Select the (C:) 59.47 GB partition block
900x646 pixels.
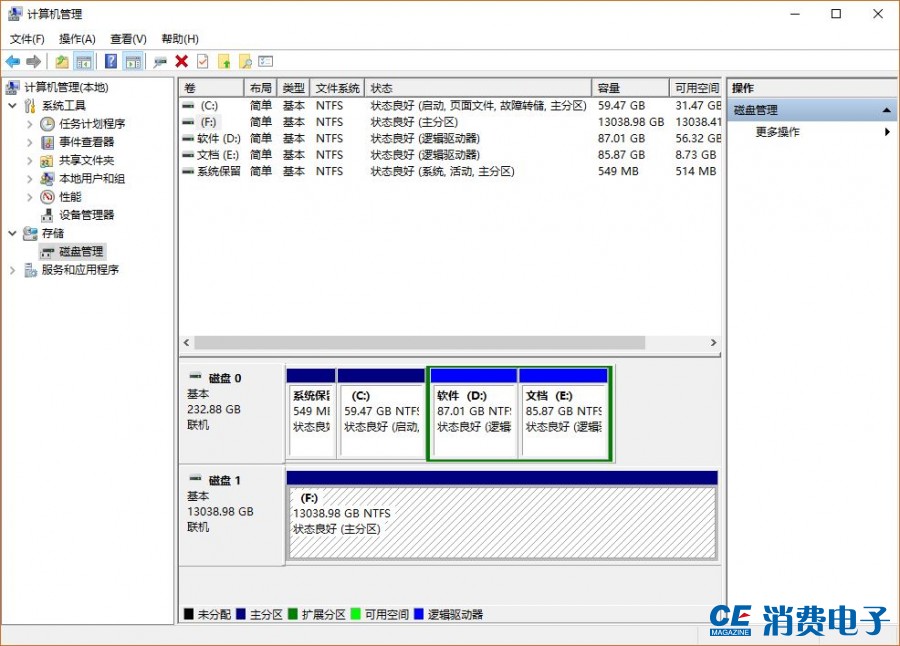tap(381, 413)
